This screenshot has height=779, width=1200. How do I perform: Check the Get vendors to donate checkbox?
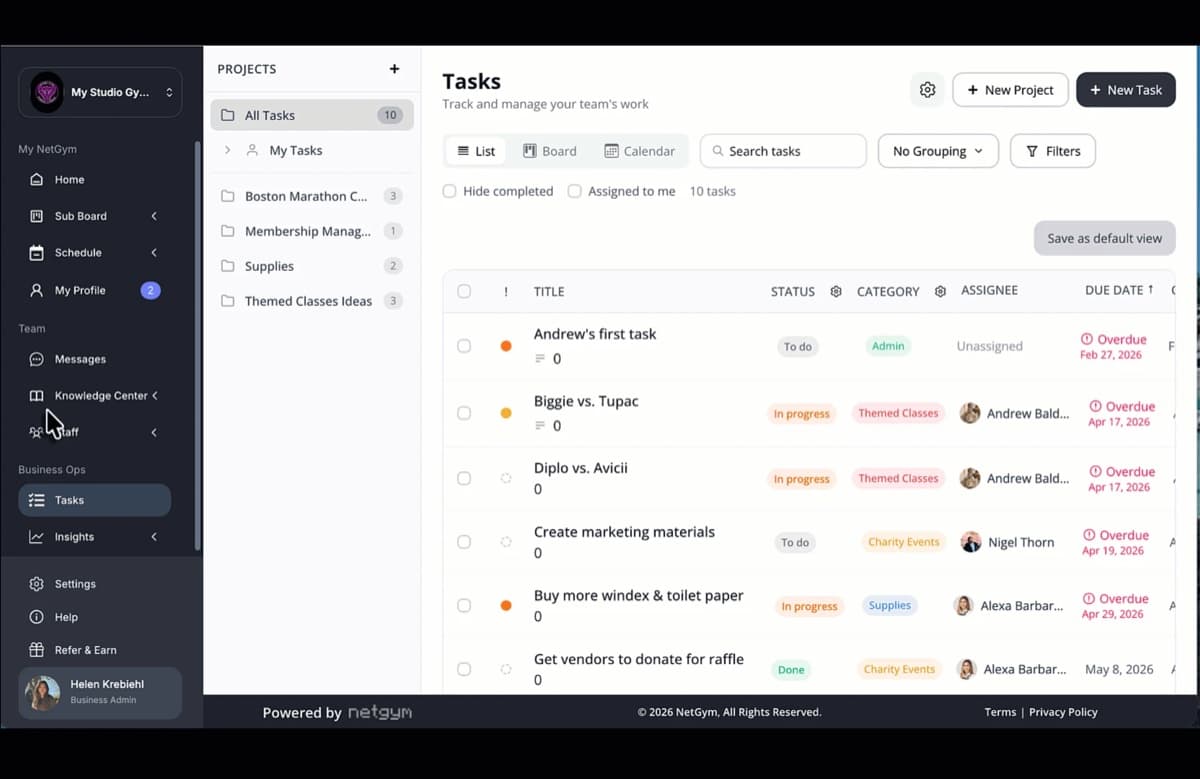click(464, 669)
